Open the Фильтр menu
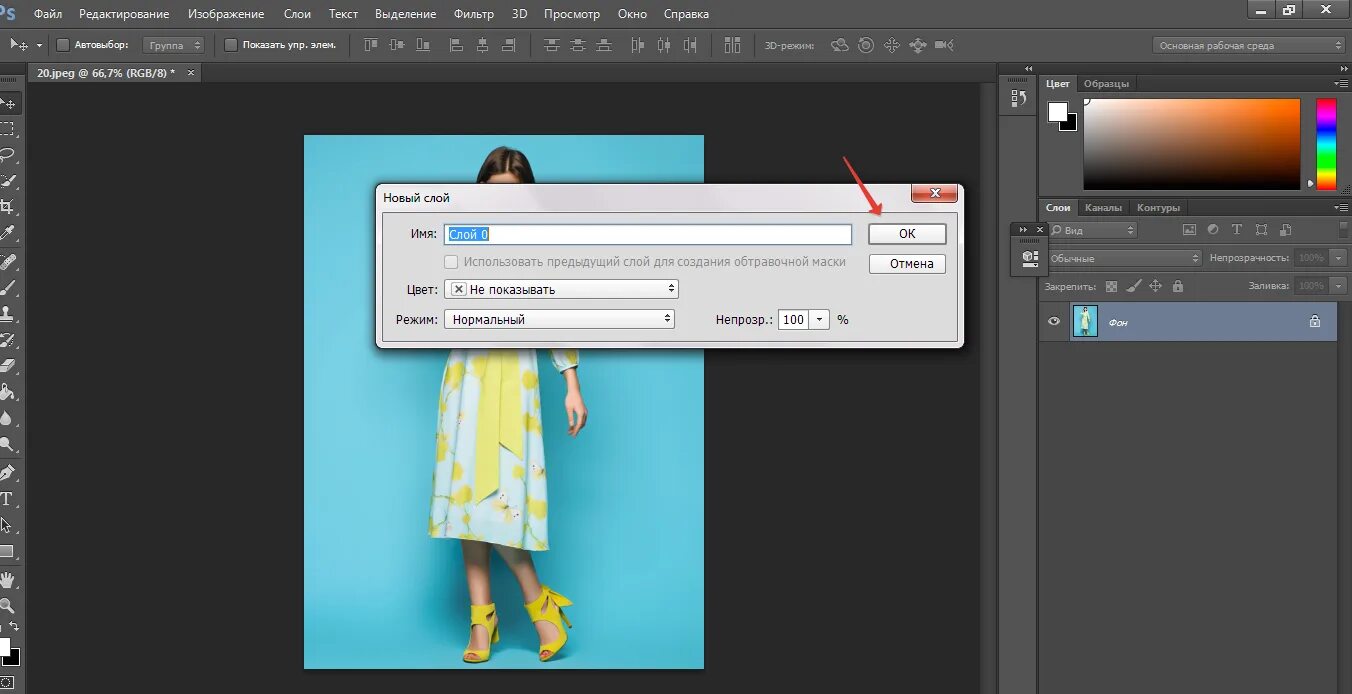 tap(473, 14)
